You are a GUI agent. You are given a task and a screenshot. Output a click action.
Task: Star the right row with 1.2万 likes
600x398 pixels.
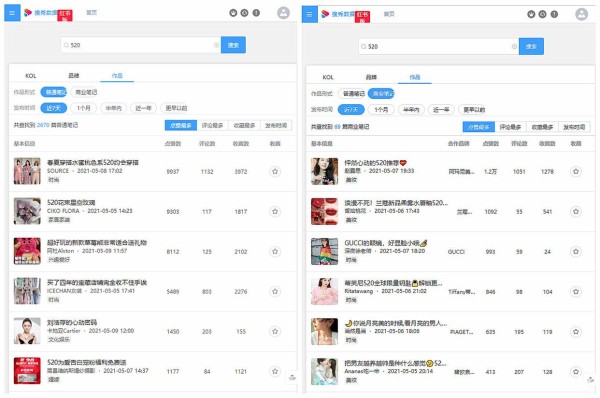point(576,171)
